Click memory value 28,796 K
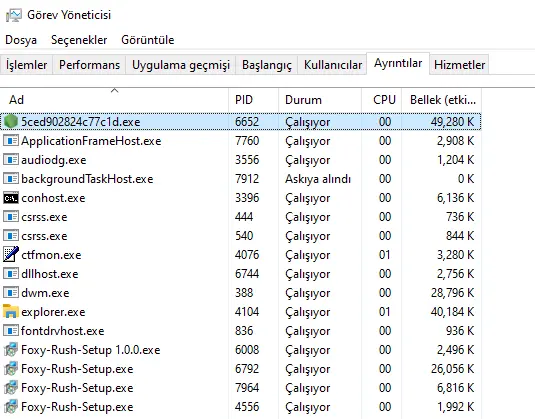 452,293
